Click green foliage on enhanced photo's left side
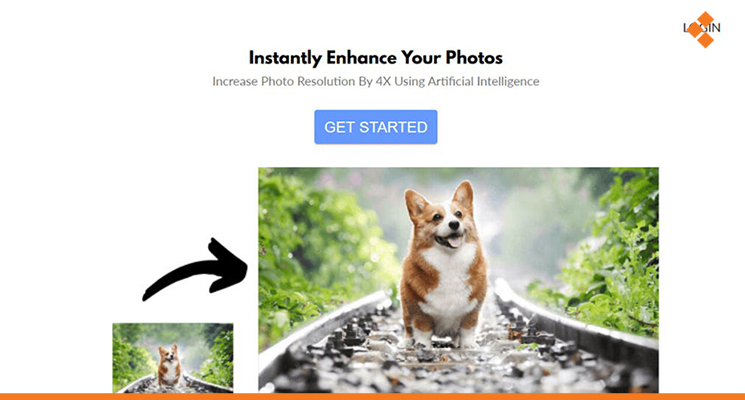The width and height of the screenshot is (745, 400). click(314, 247)
